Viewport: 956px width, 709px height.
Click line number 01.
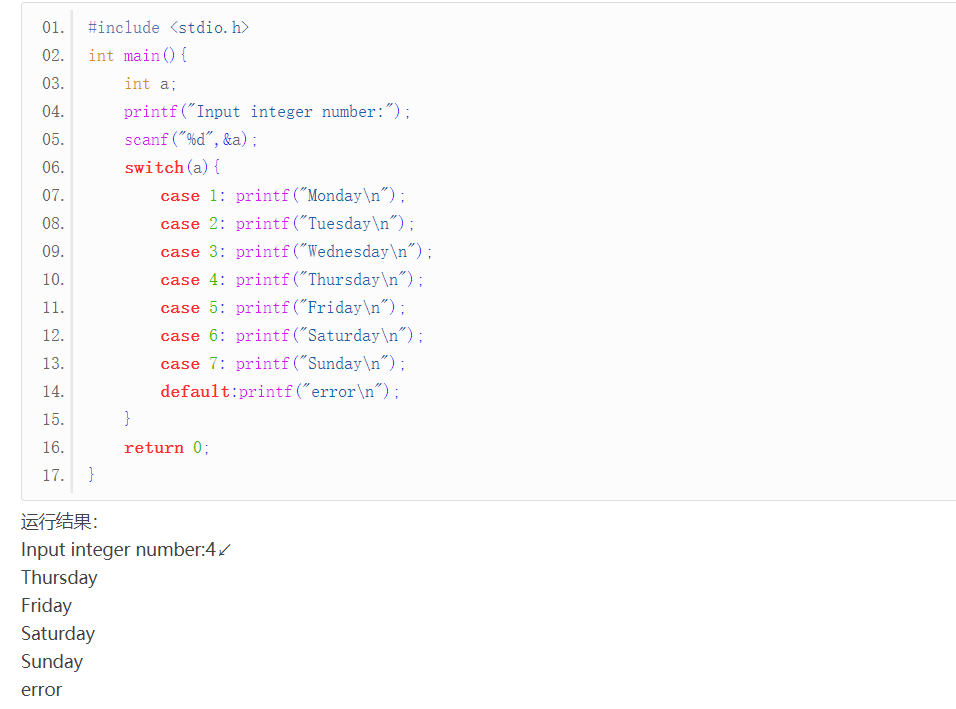click(x=53, y=27)
